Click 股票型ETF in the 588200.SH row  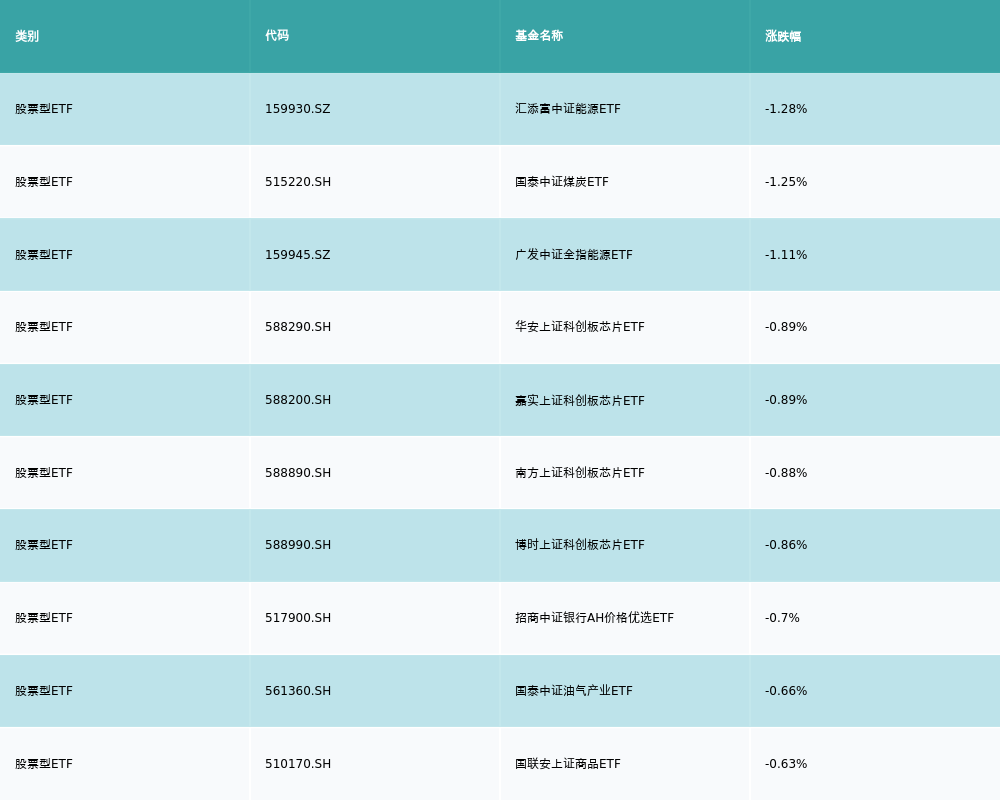[x=44, y=400]
